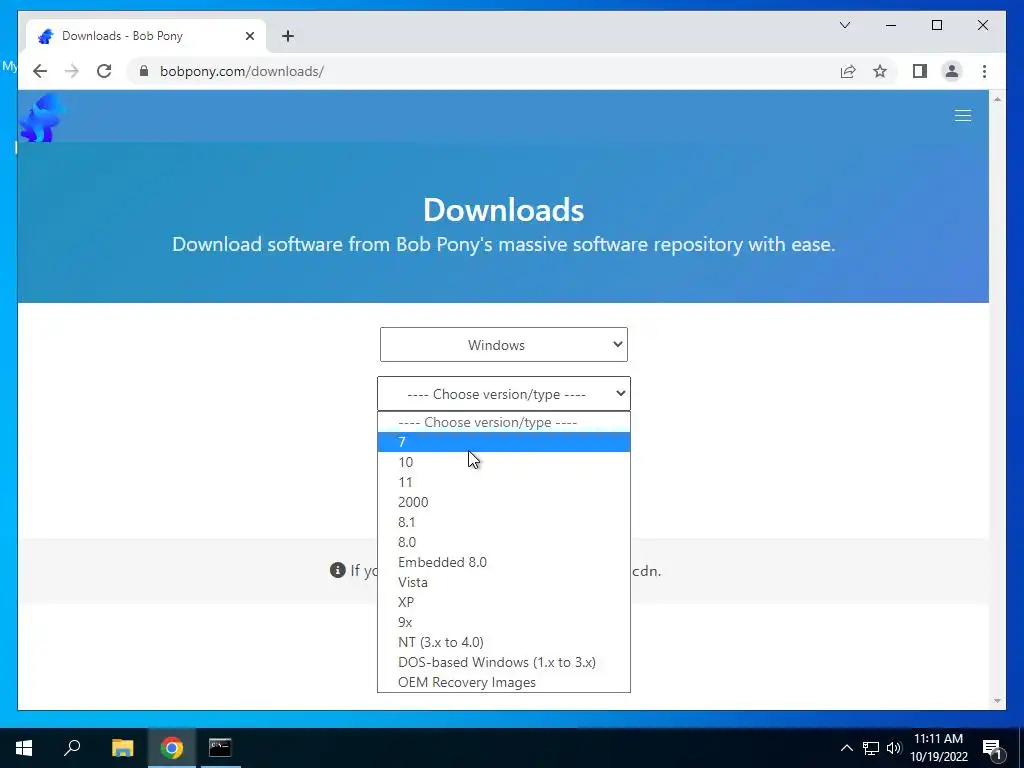This screenshot has width=1024, height=768.
Task: Open the Chrome profile avatar
Action: coord(952,71)
